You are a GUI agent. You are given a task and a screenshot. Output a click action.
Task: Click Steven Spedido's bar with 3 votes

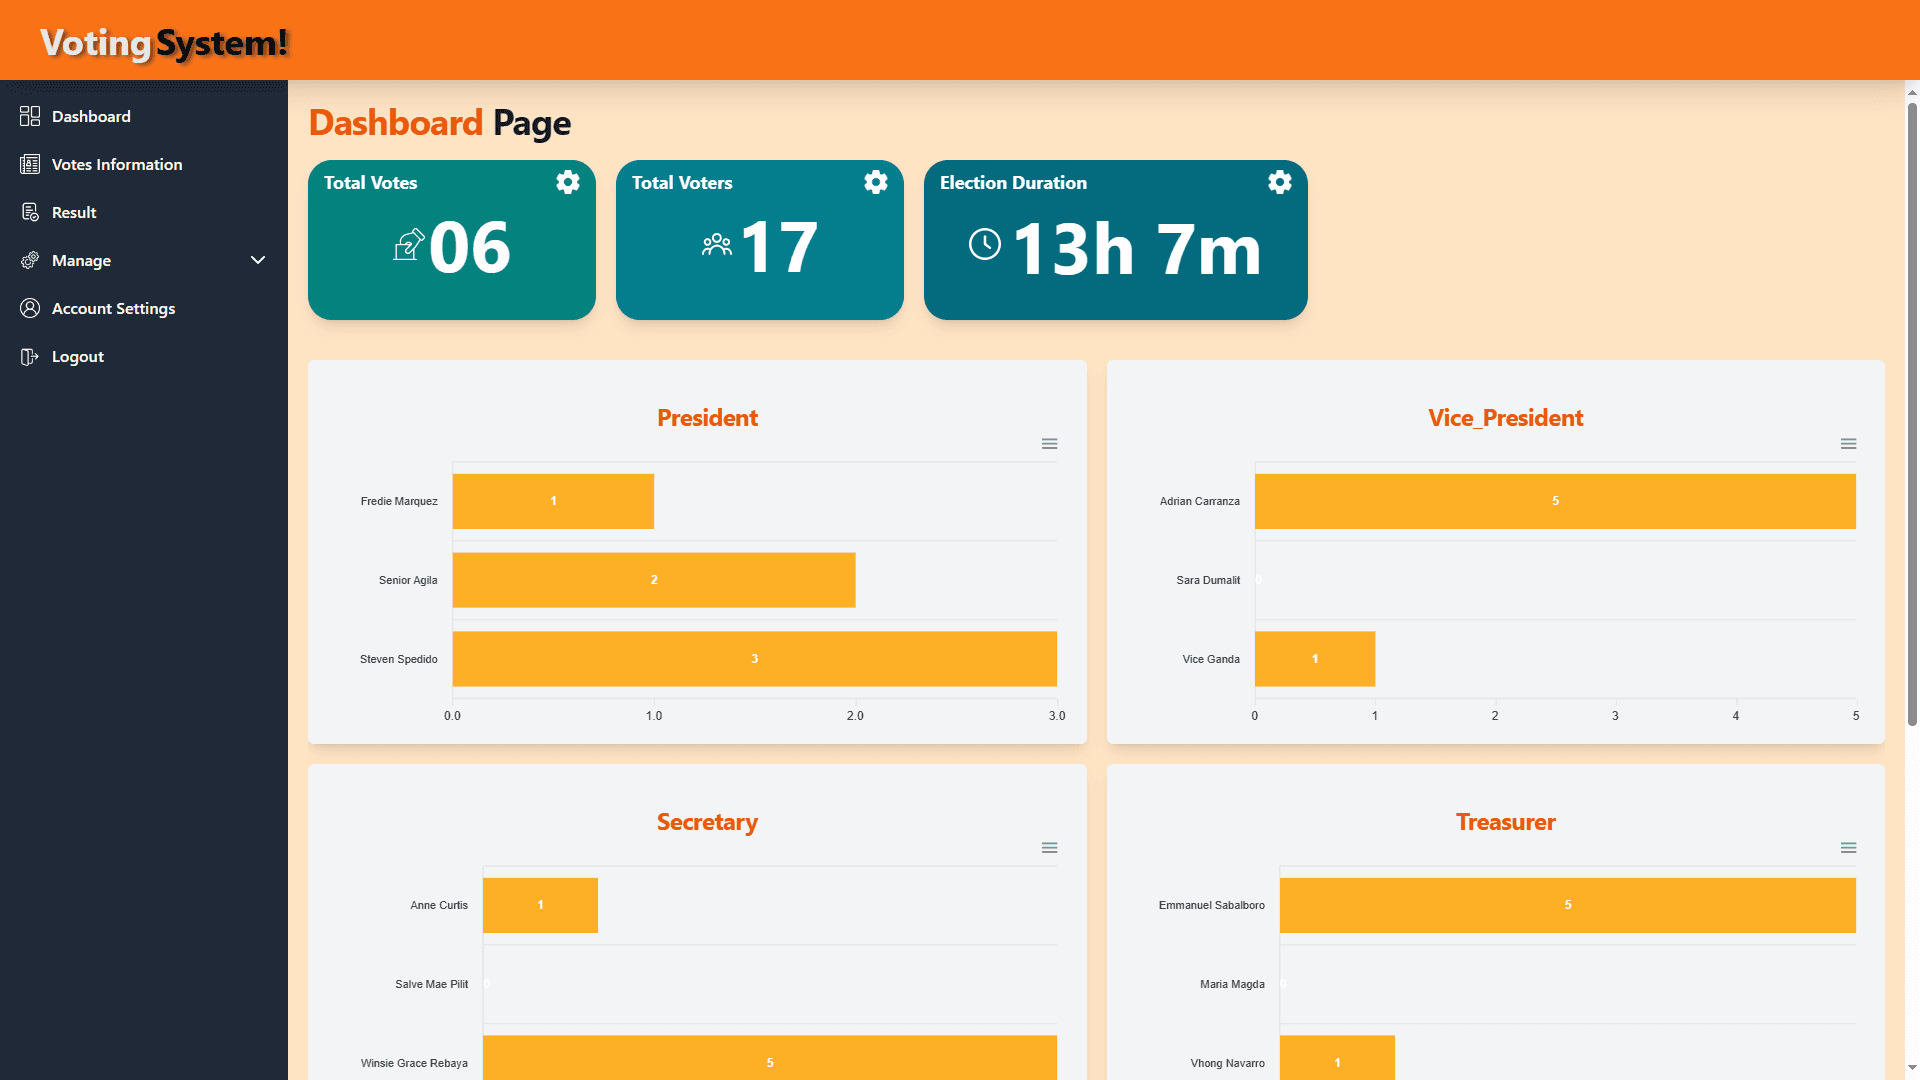(754, 659)
